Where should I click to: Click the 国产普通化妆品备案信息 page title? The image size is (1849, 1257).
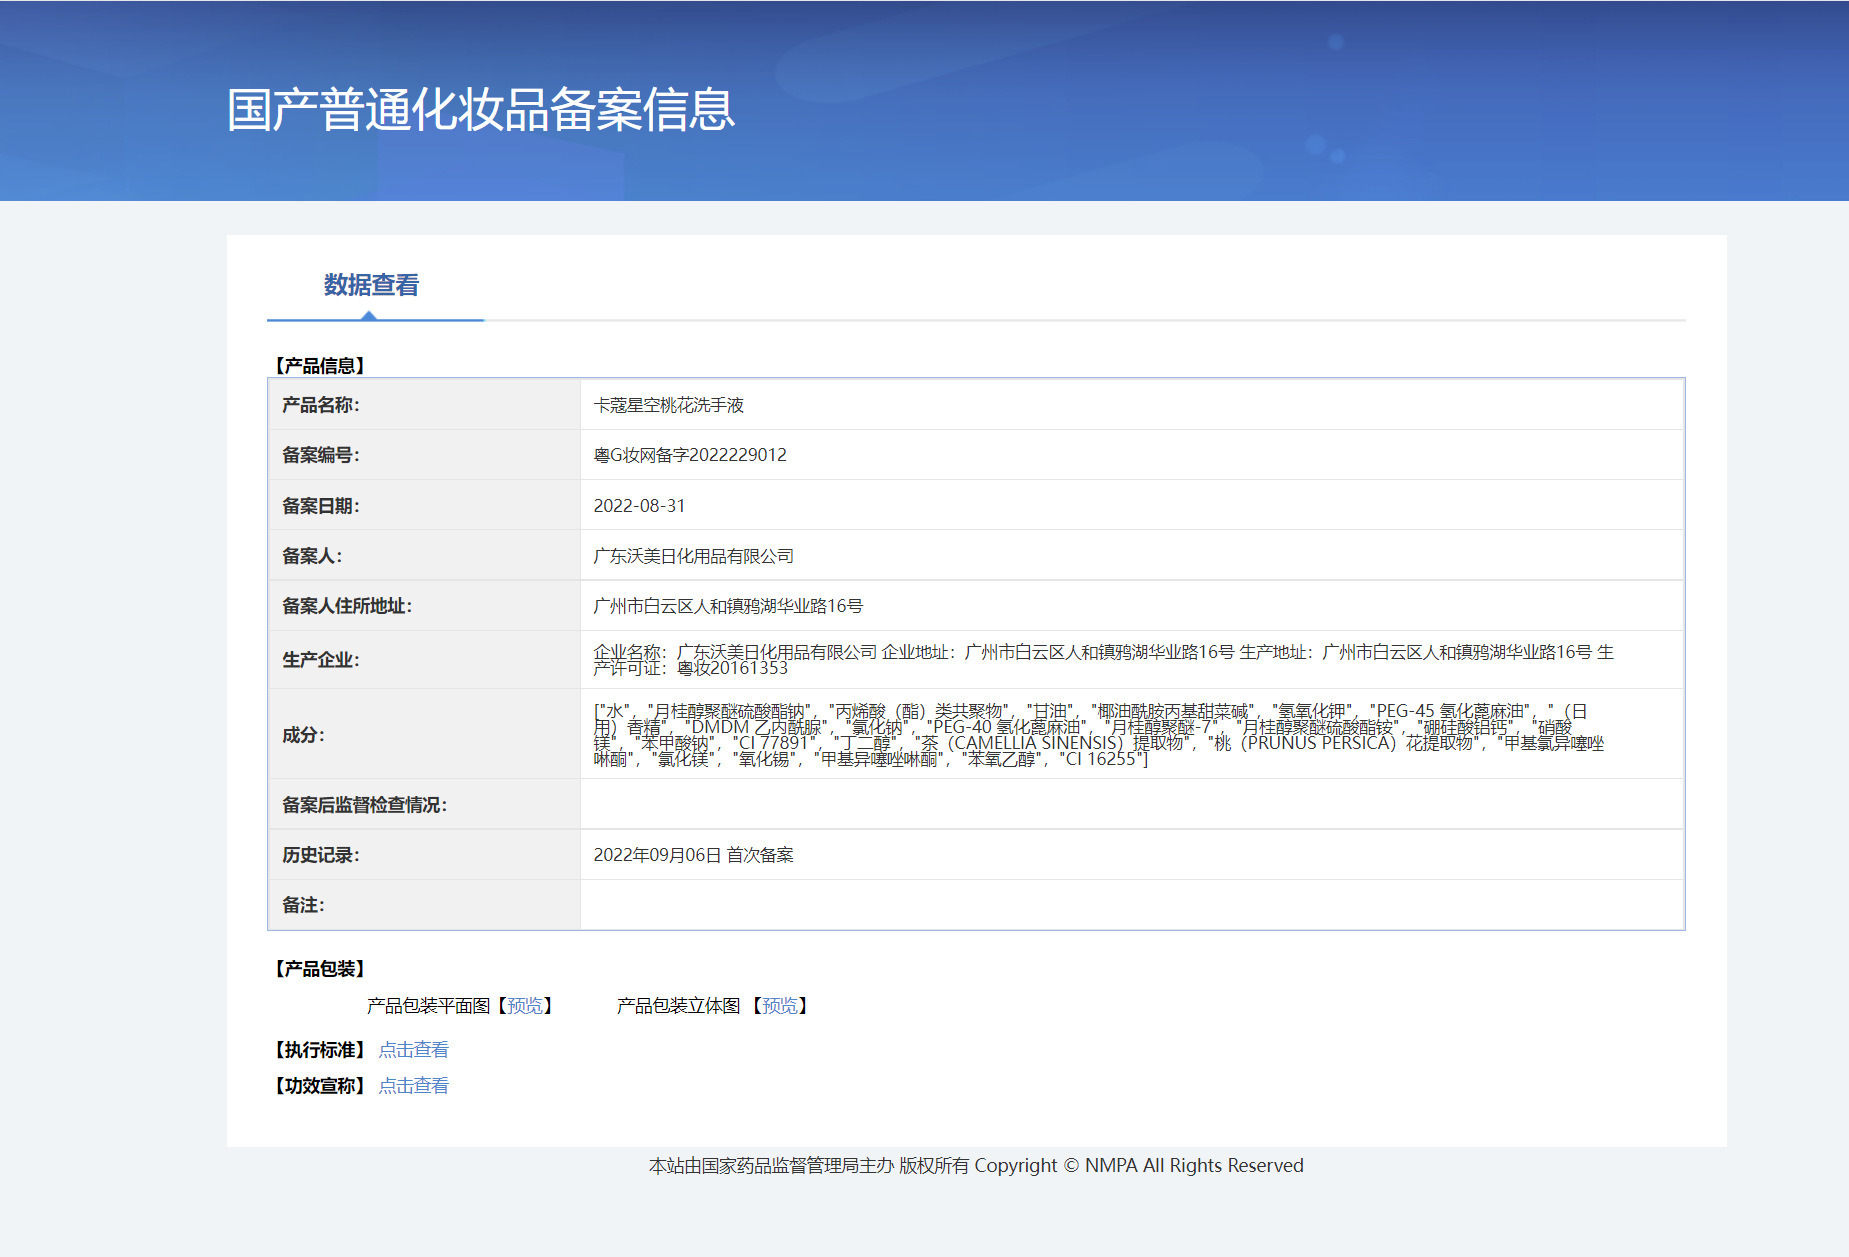click(x=480, y=110)
